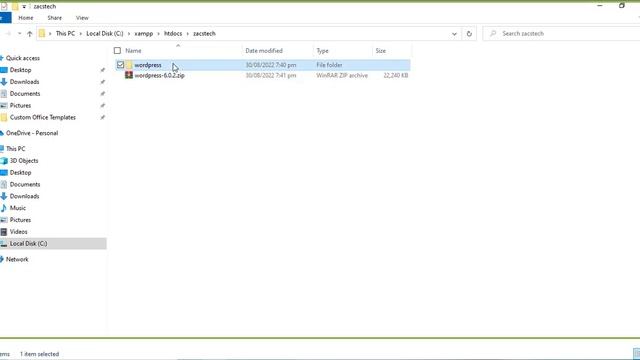The width and height of the screenshot is (640, 360).
Task: Sort by Date modified column header
Action: [x=264, y=51]
